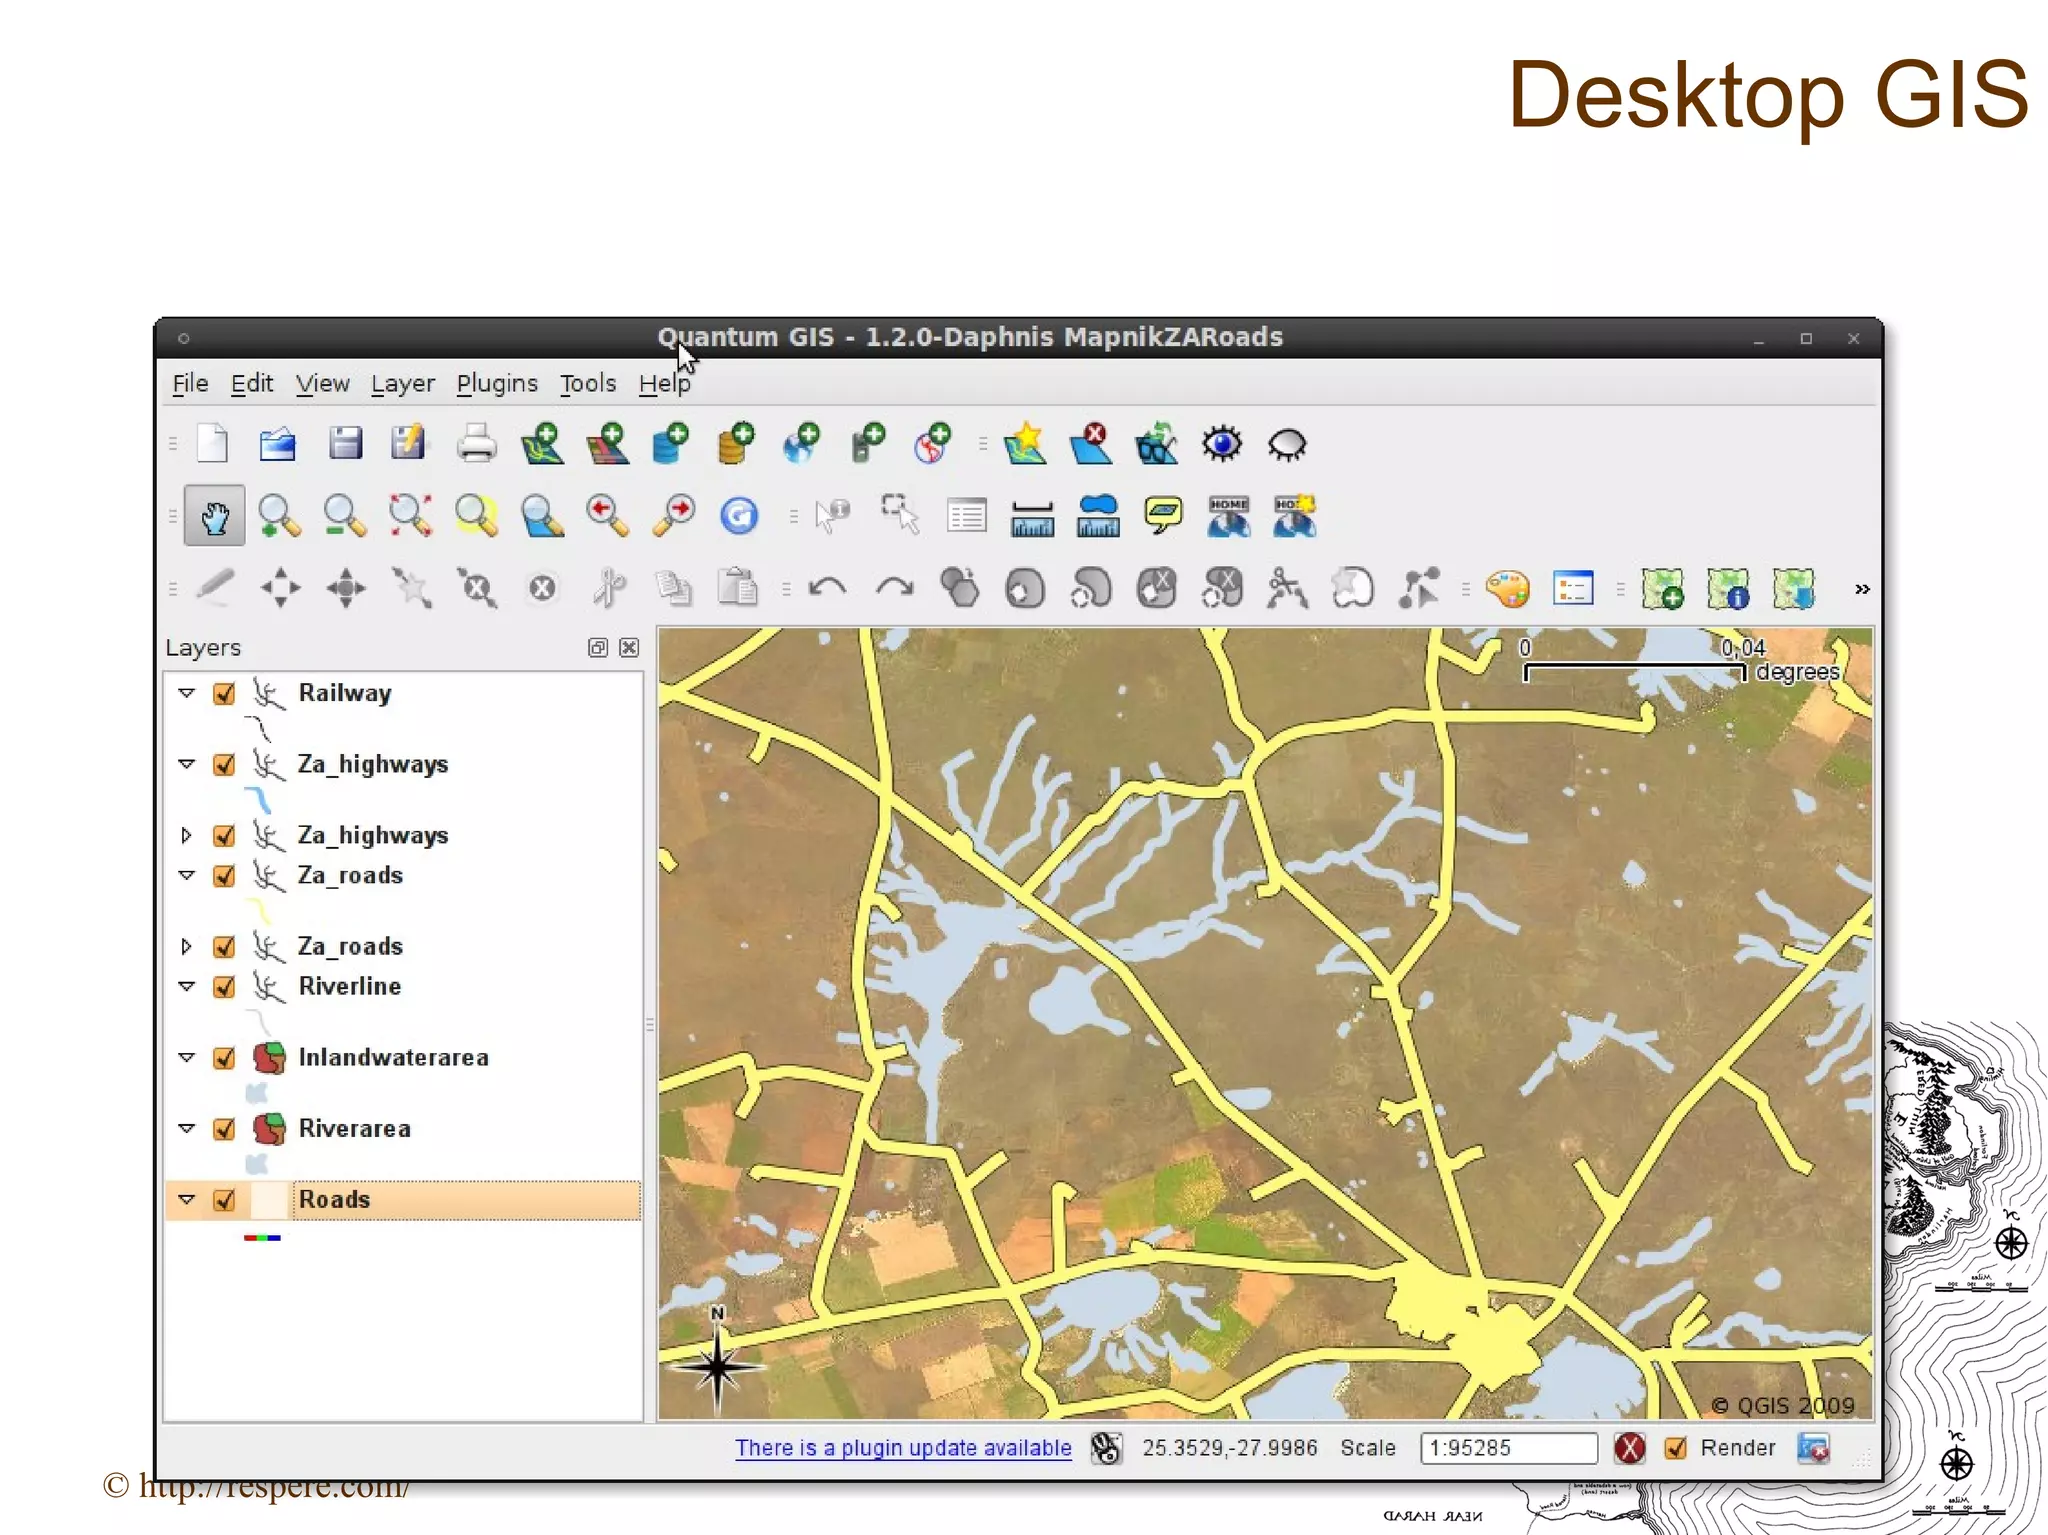Close the Layers panel

pyautogui.click(x=629, y=648)
